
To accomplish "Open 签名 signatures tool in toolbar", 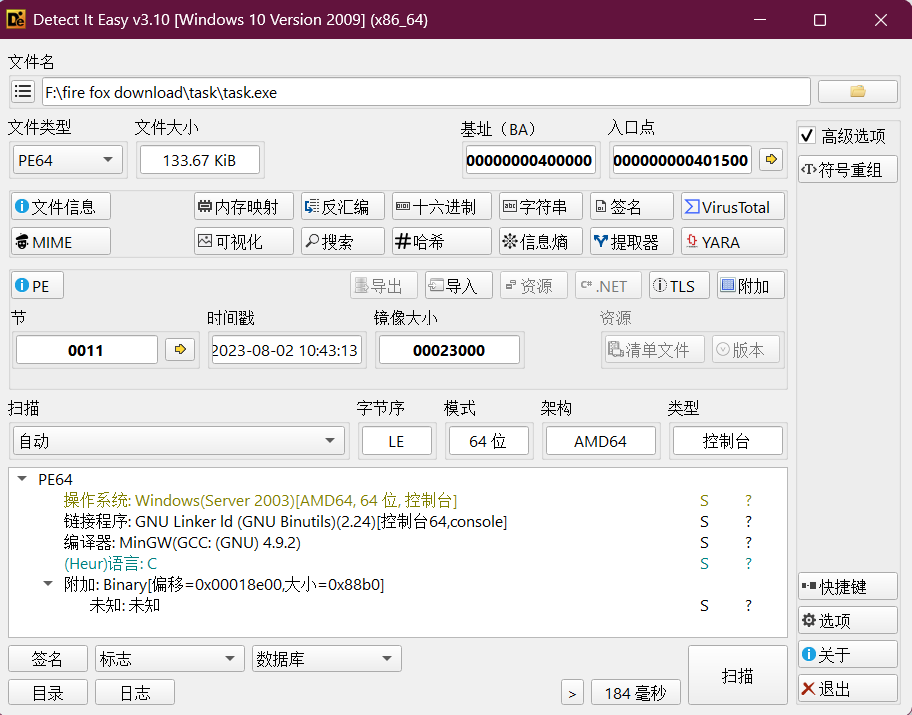I will point(632,207).
